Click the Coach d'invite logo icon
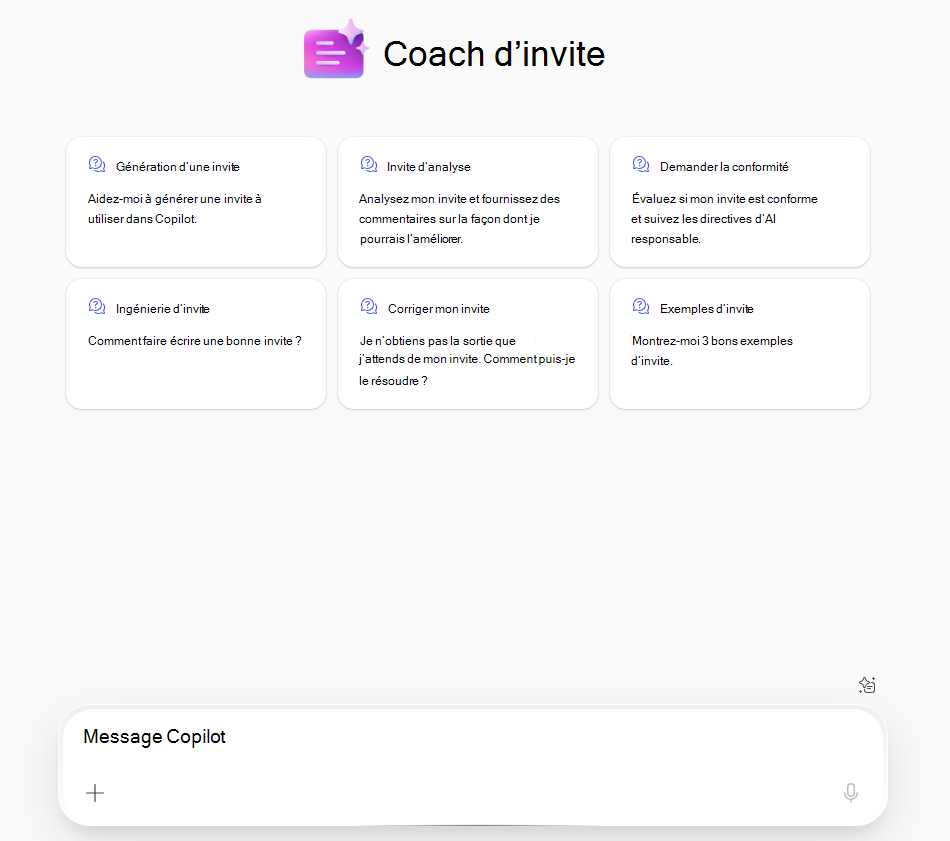The height and width of the screenshot is (841, 950). click(336, 50)
